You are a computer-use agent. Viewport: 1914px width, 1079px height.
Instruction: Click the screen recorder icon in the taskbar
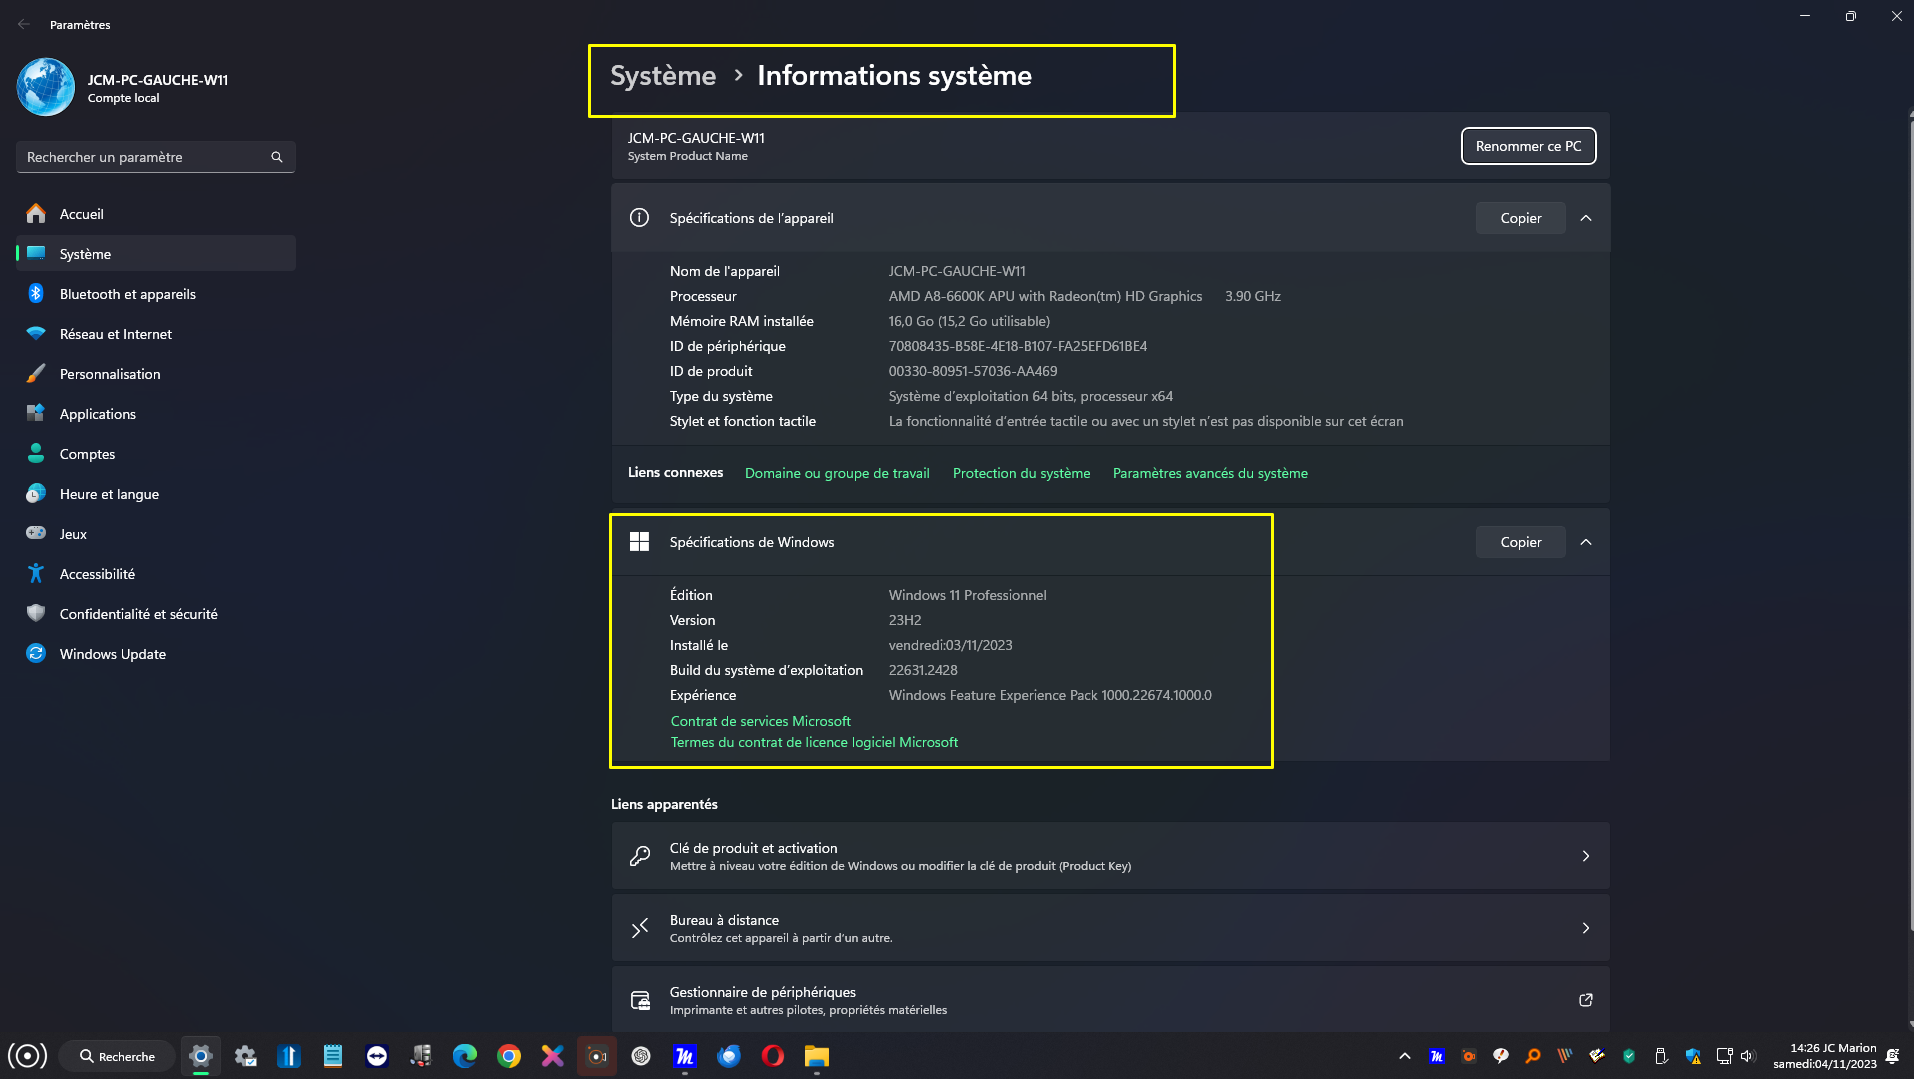pyautogui.click(x=597, y=1056)
